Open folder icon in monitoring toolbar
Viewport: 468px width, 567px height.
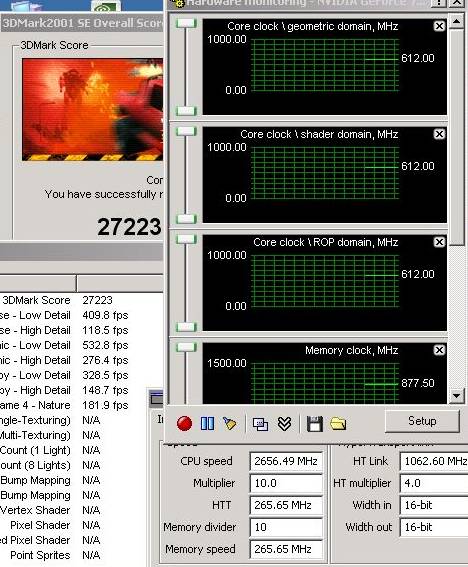338,423
